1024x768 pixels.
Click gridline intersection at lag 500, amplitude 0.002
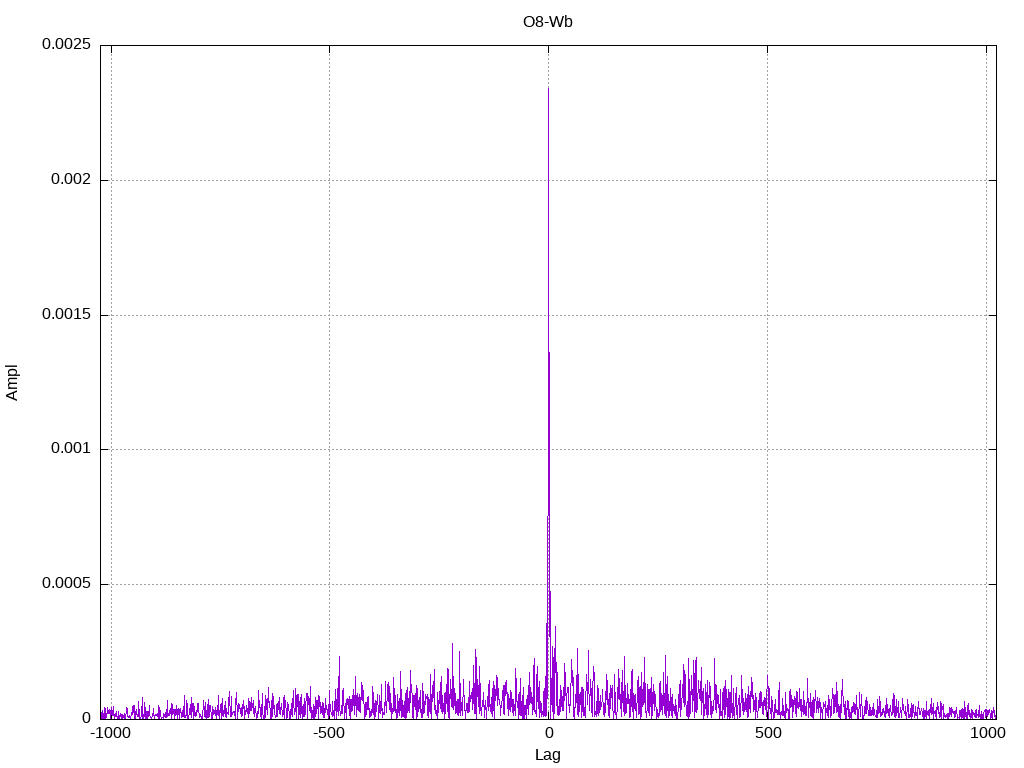click(767, 180)
